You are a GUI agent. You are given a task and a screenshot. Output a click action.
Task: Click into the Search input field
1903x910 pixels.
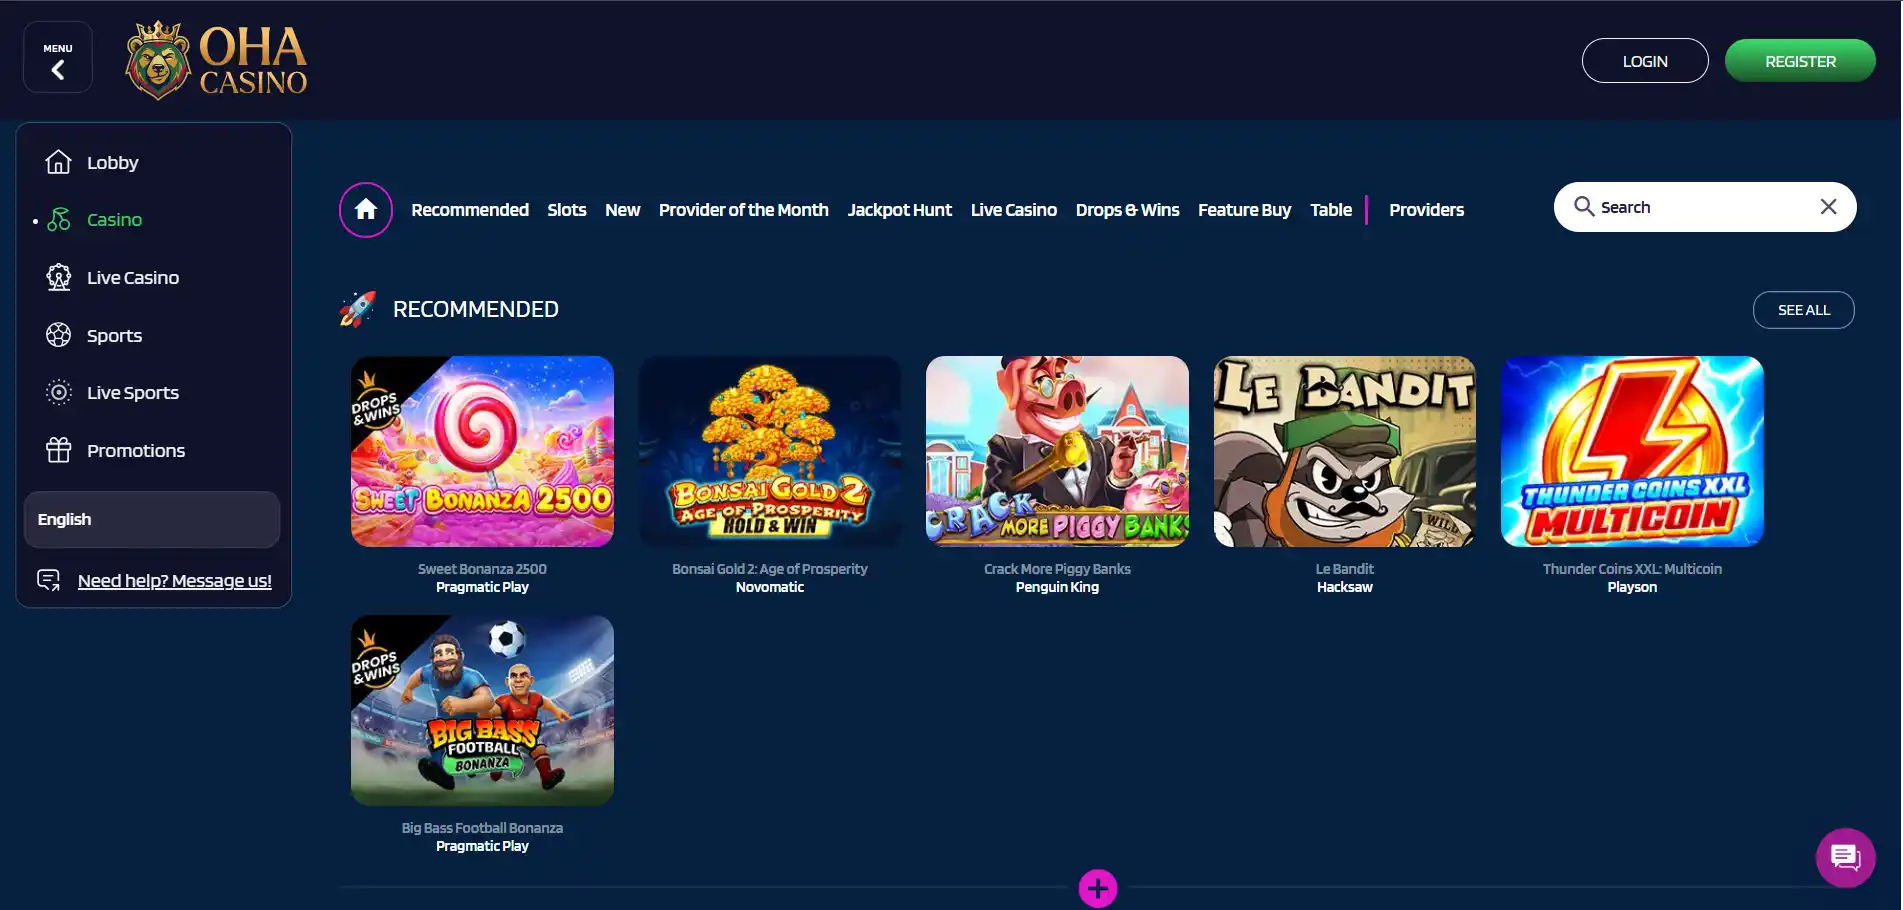[1705, 207]
